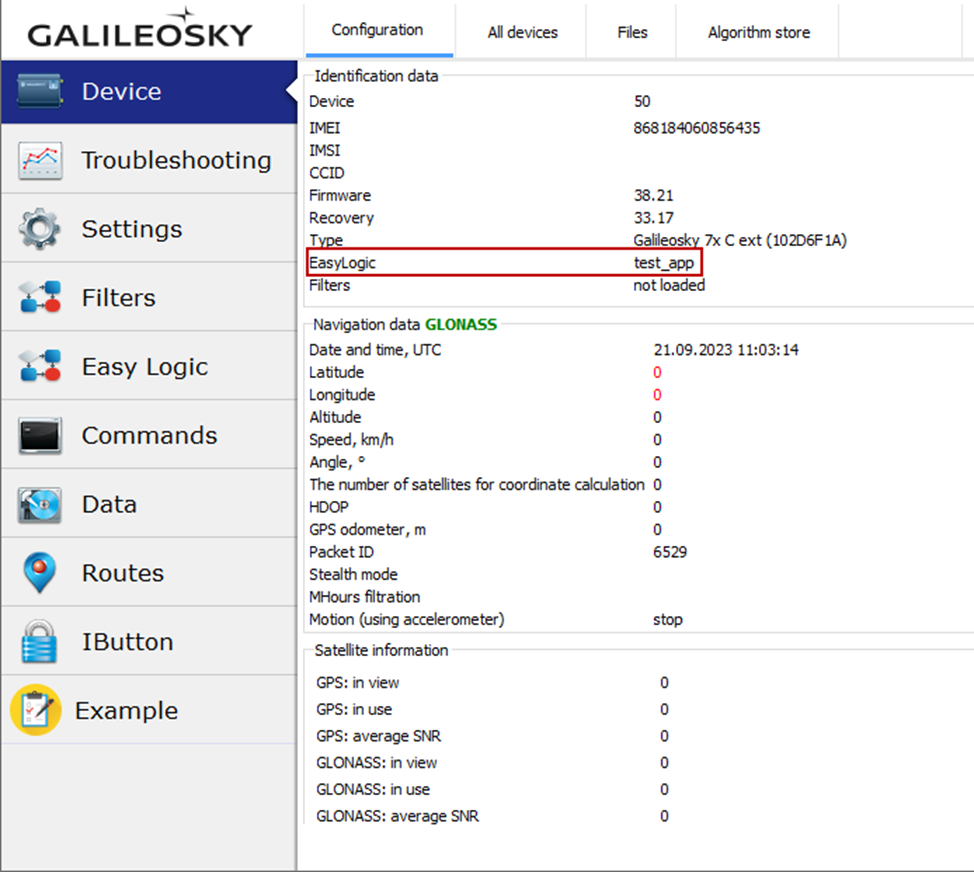Click the Commands terminal icon
This screenshot has width=974, height=872.
tap(40, 436)
